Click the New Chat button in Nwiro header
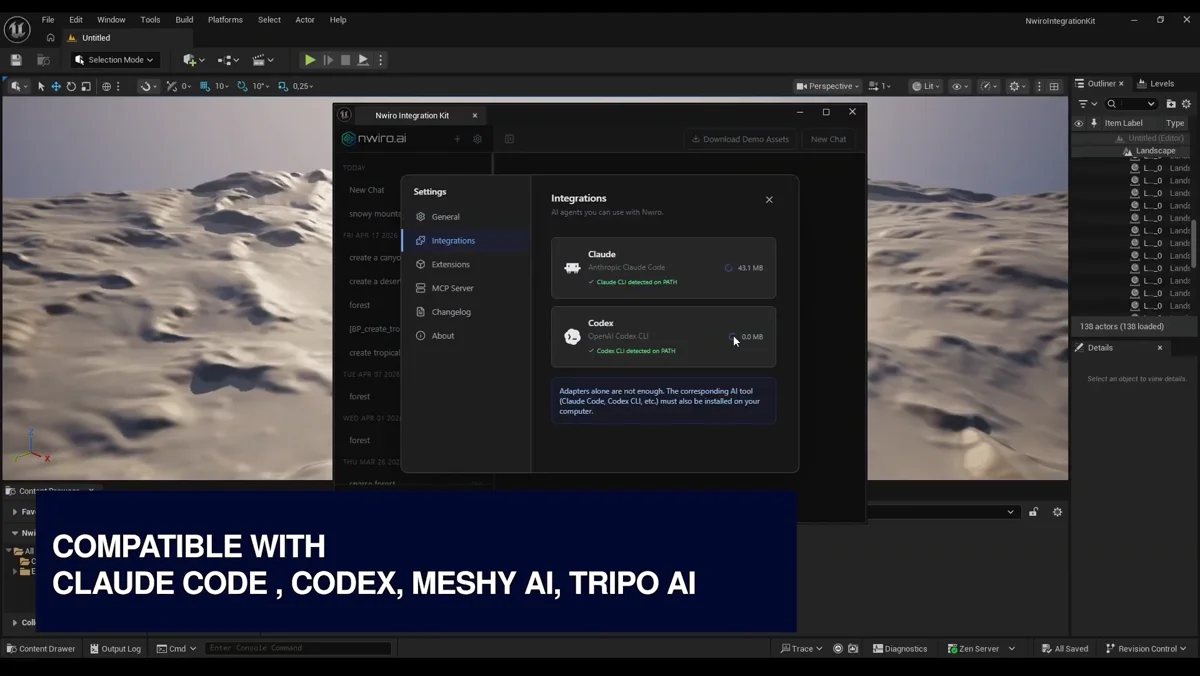 coord(828,139)
